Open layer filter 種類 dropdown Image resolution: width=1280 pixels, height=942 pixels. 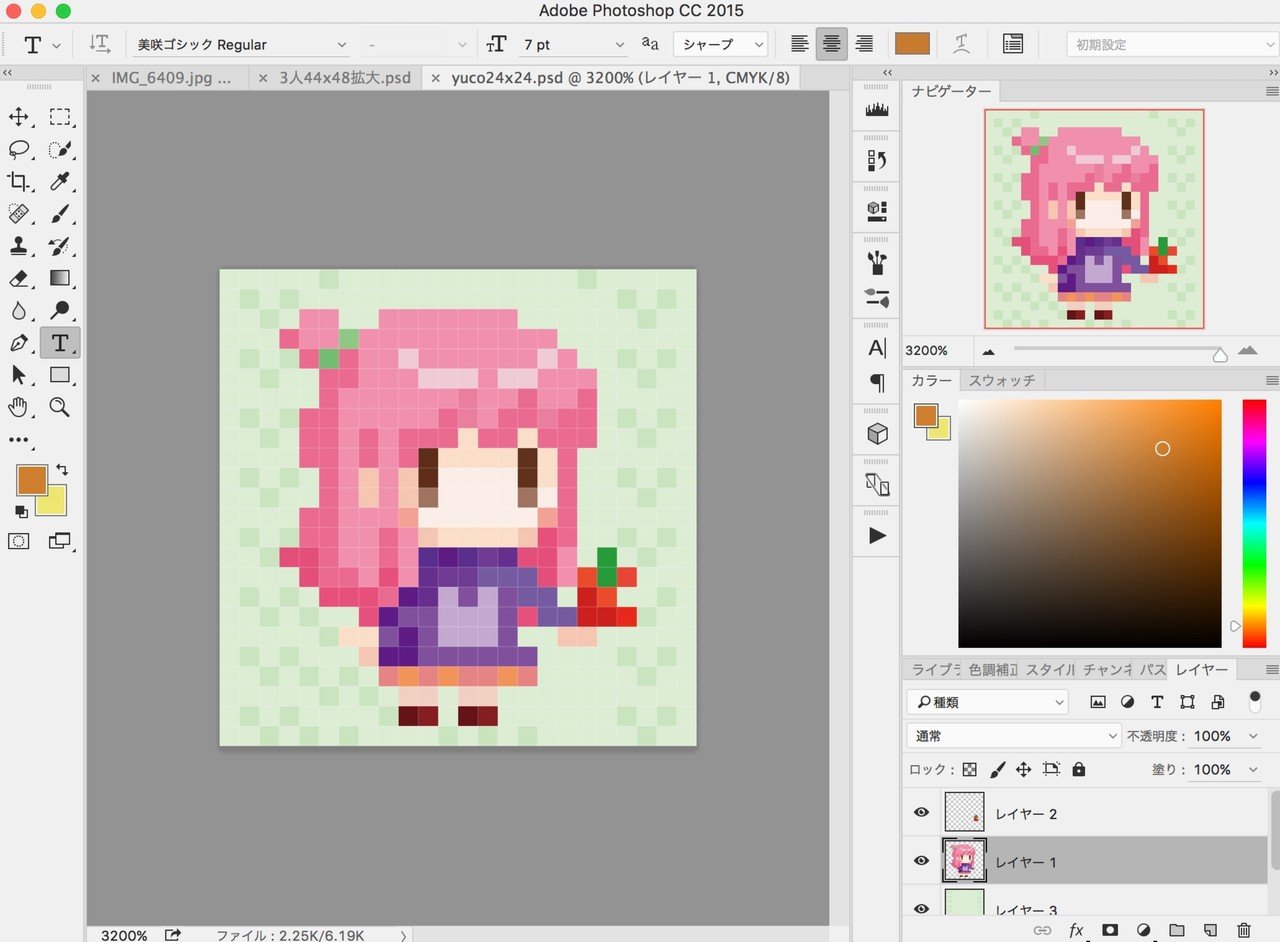988,702
